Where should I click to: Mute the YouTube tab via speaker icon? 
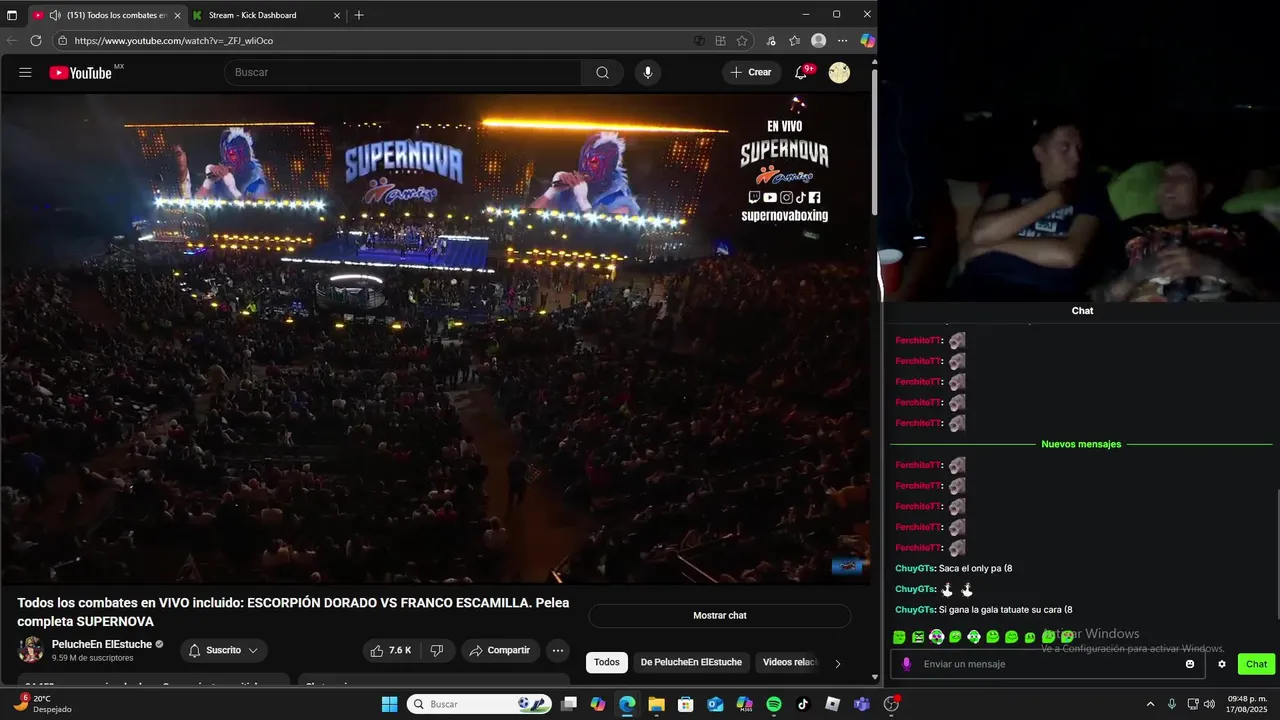[55, 15]
